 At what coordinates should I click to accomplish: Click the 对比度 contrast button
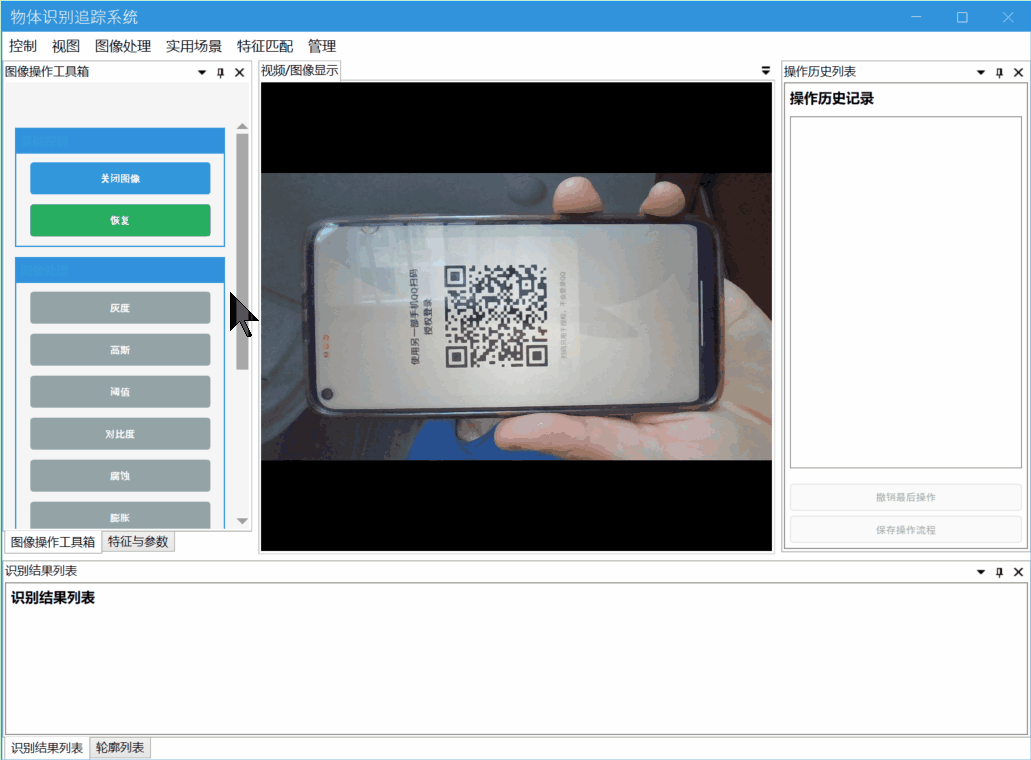pos(120,434)
